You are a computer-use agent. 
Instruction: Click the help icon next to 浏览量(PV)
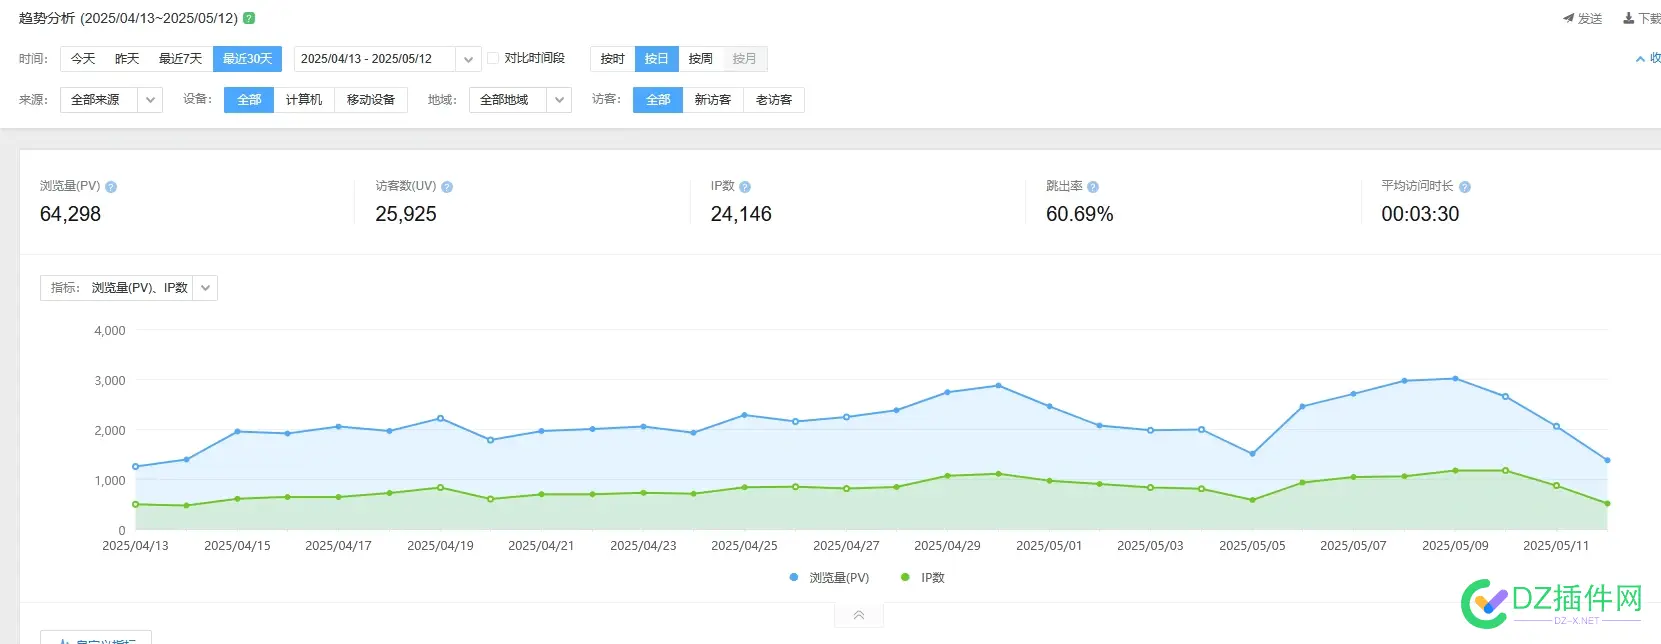tap(111, 187)
